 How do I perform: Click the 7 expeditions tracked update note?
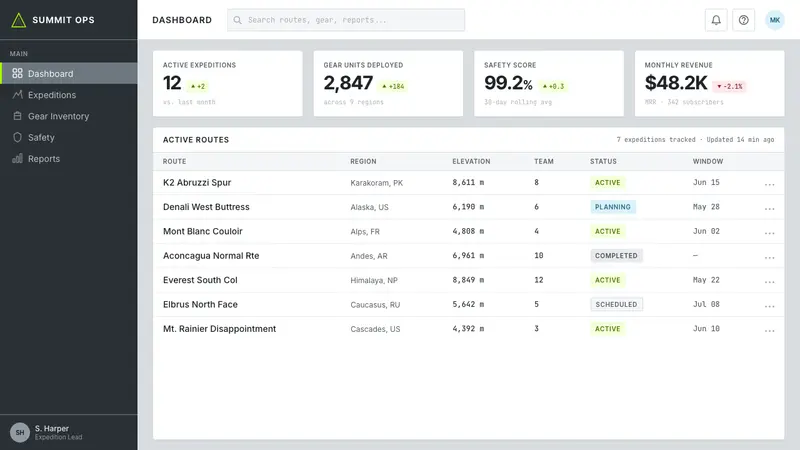[695, 139]
